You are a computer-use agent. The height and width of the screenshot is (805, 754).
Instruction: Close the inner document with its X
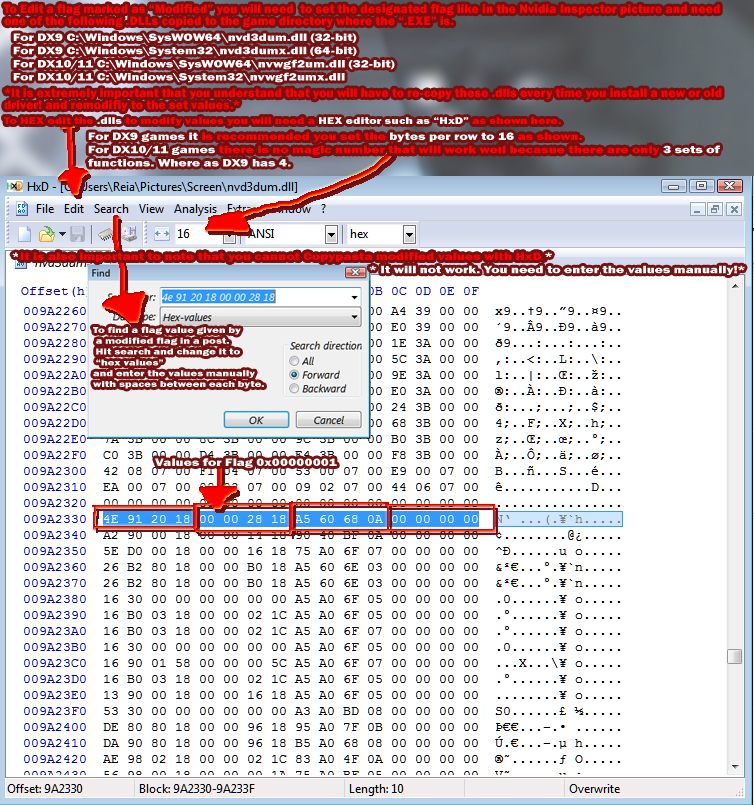point(734,209)
